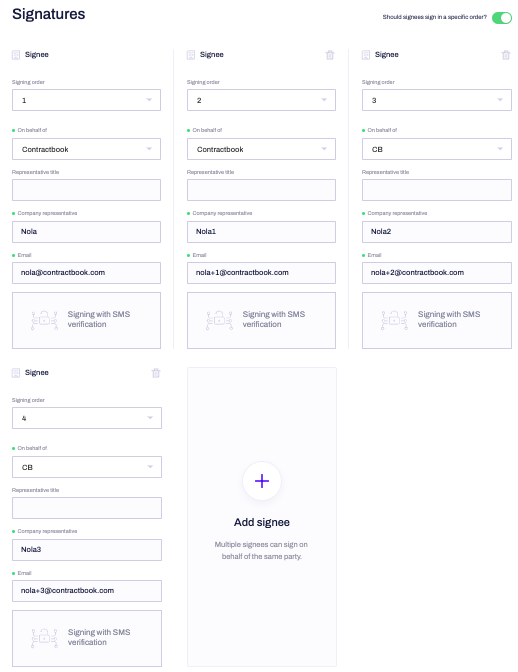The height and width of the screenshot is (672, 518).
Task: Toggle the specific signing order switch
Action: (502, 18)
